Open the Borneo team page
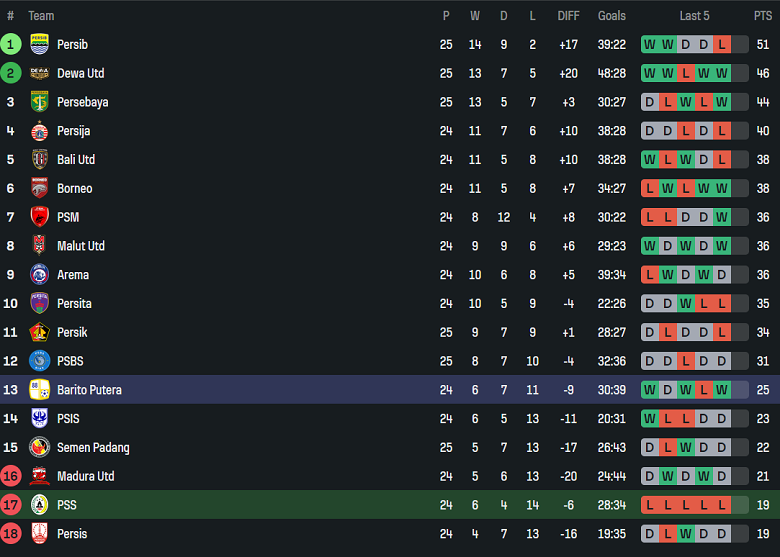780x557 pixels. point(74,188)
